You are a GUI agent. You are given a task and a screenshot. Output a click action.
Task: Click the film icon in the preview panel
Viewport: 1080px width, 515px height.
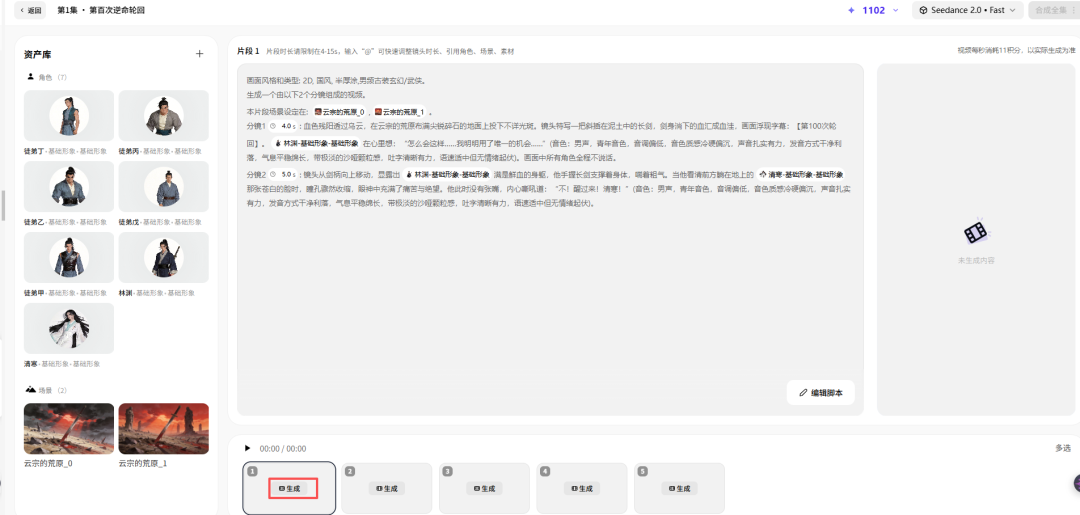[975, 233]
